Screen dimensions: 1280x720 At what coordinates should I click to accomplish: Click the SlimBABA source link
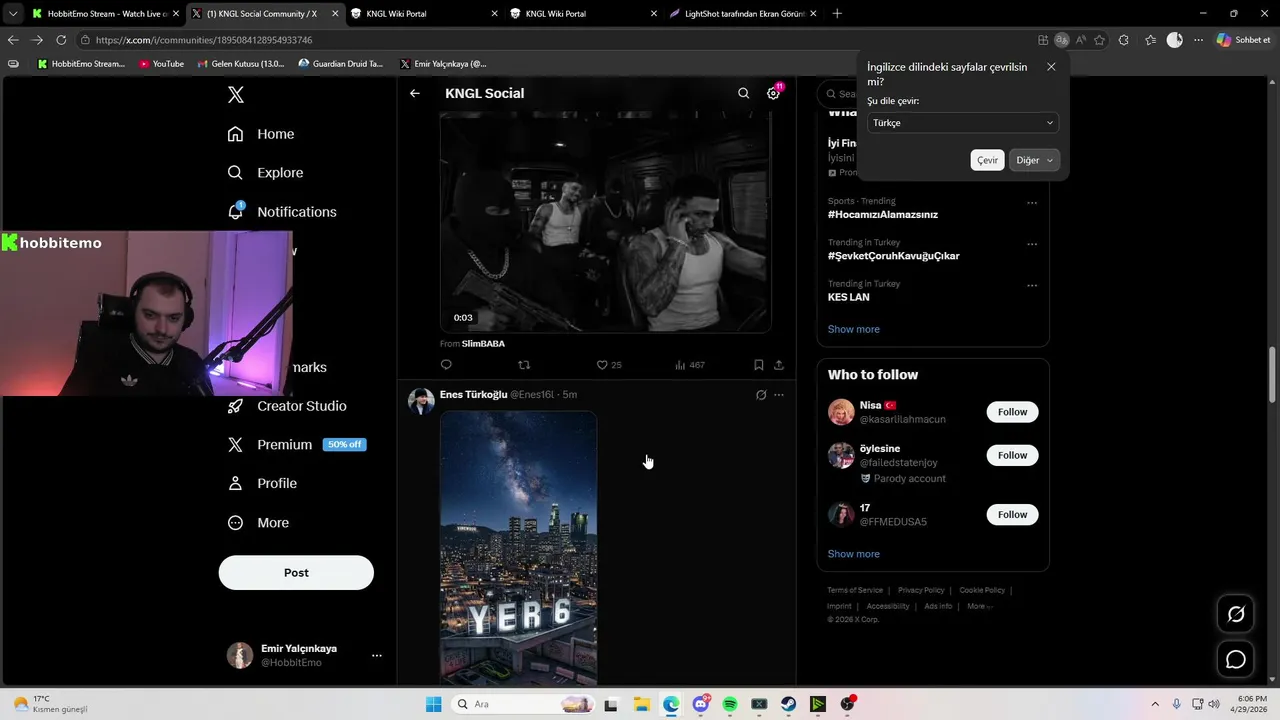(483, 344)
